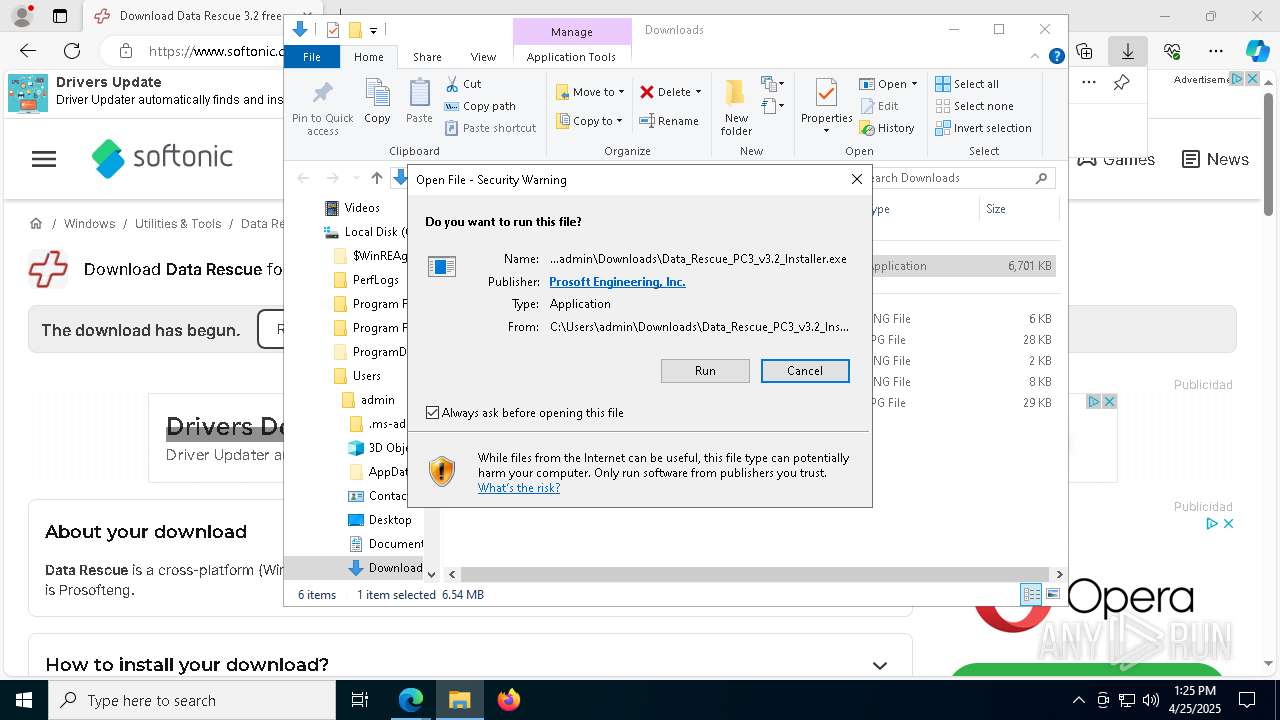
Task: Click Edit in the Open group
Action: 878,106
